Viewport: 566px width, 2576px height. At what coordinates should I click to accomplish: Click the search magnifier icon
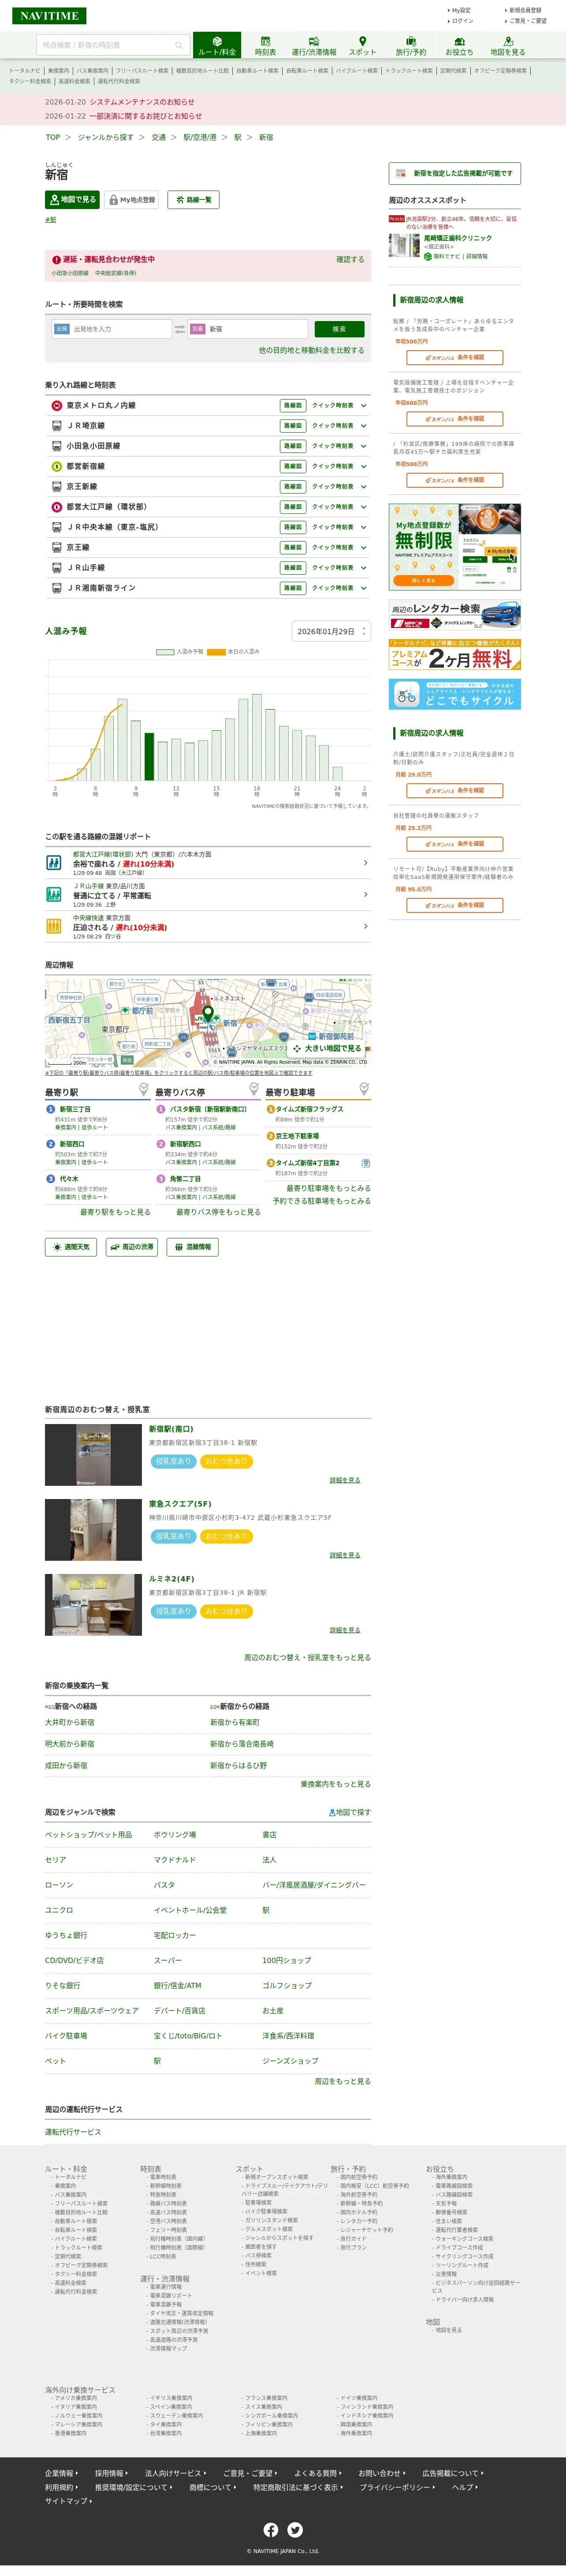point(179,45)
